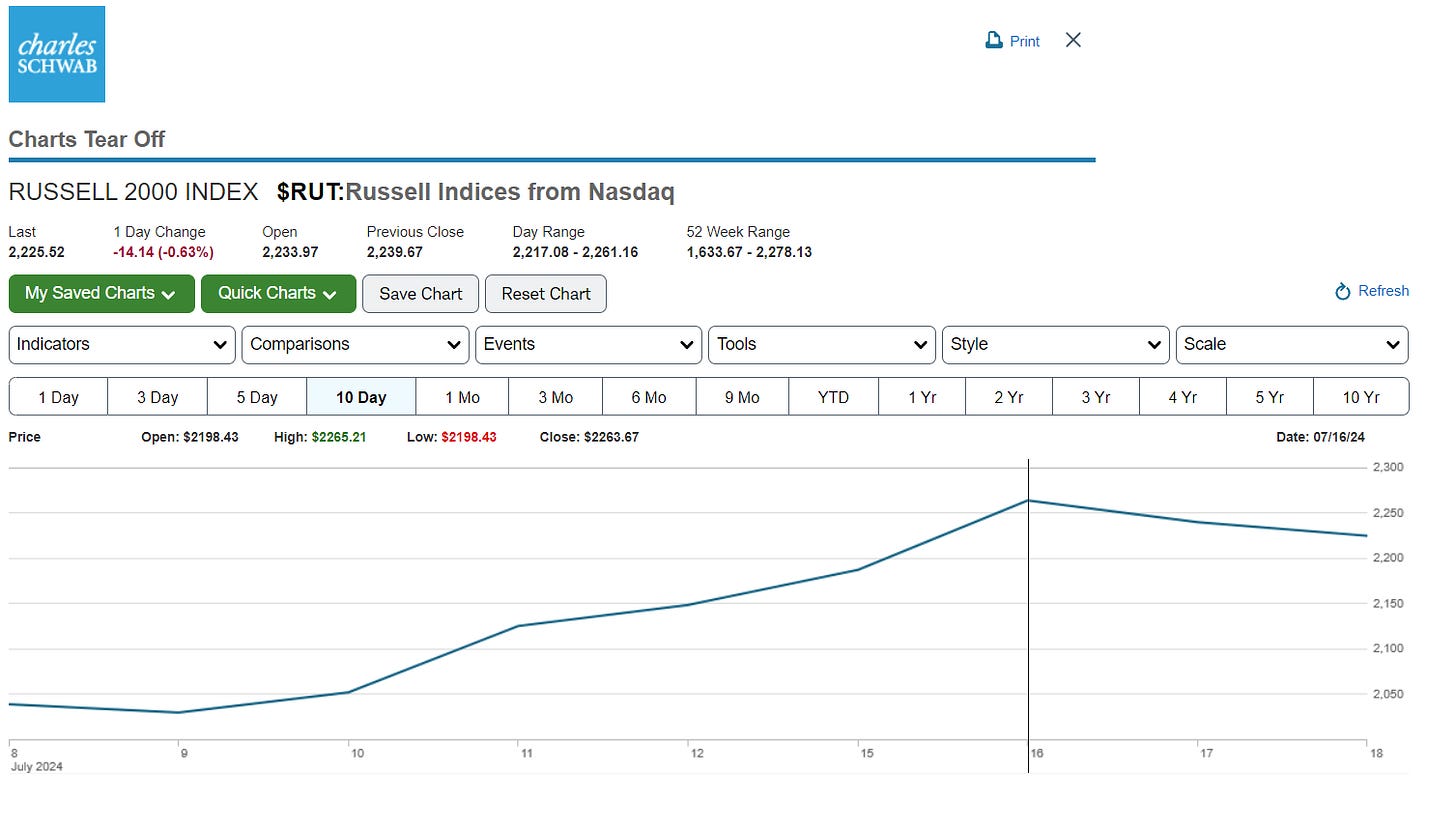Select the 6 Mo timeframe tab
The width and height of the screenshot is (1456, 833).
649,397
